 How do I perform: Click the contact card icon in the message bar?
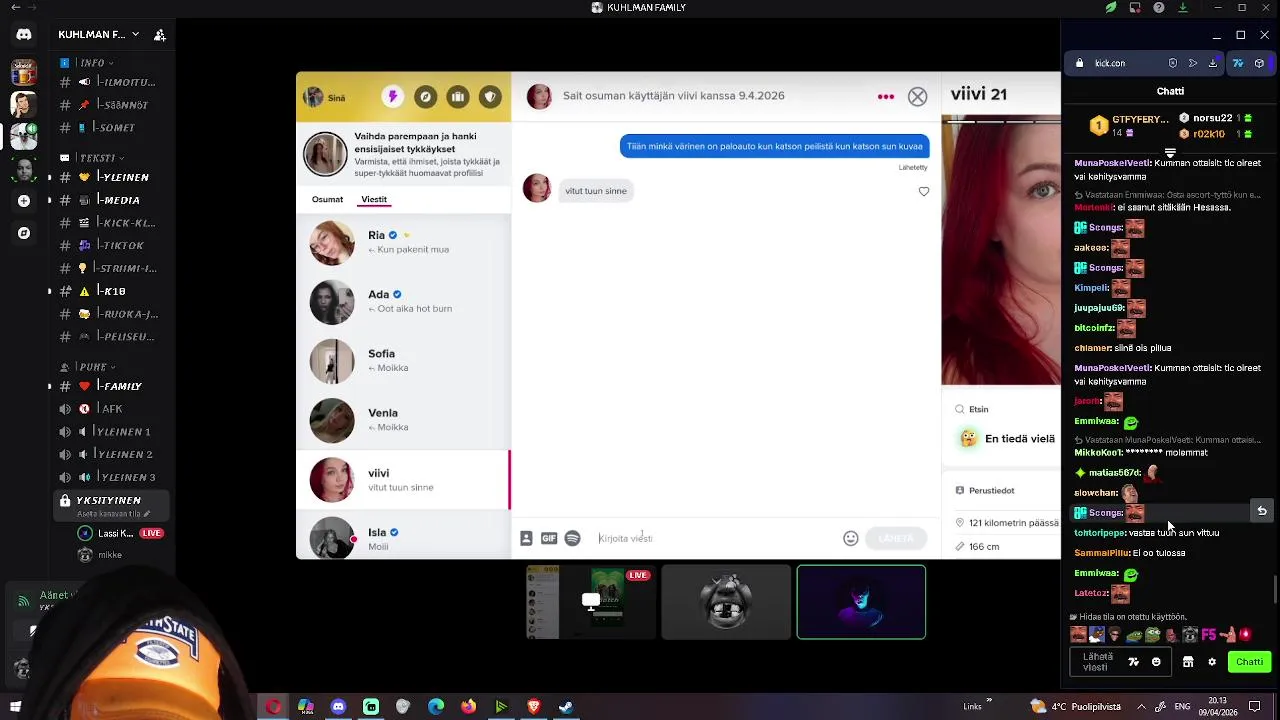[526, 538]
